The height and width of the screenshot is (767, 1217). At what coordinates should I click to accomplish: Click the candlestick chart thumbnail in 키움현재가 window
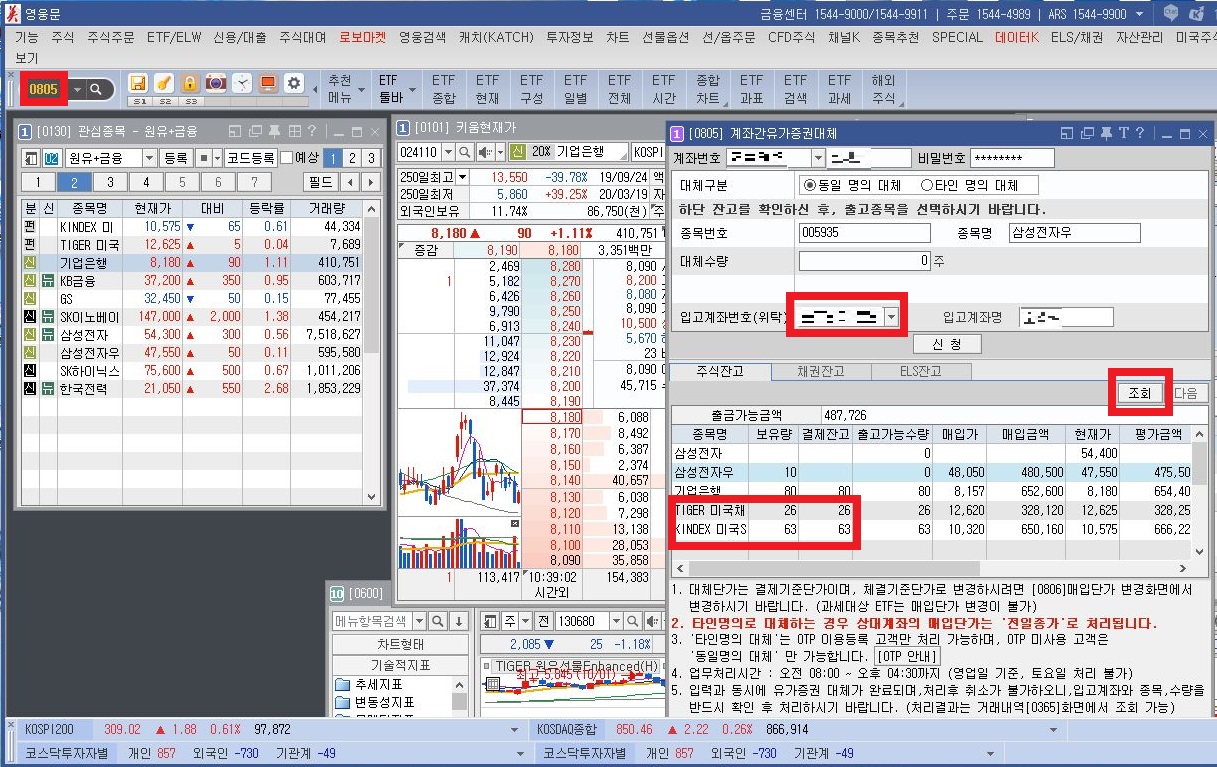[x=458, y=462]
